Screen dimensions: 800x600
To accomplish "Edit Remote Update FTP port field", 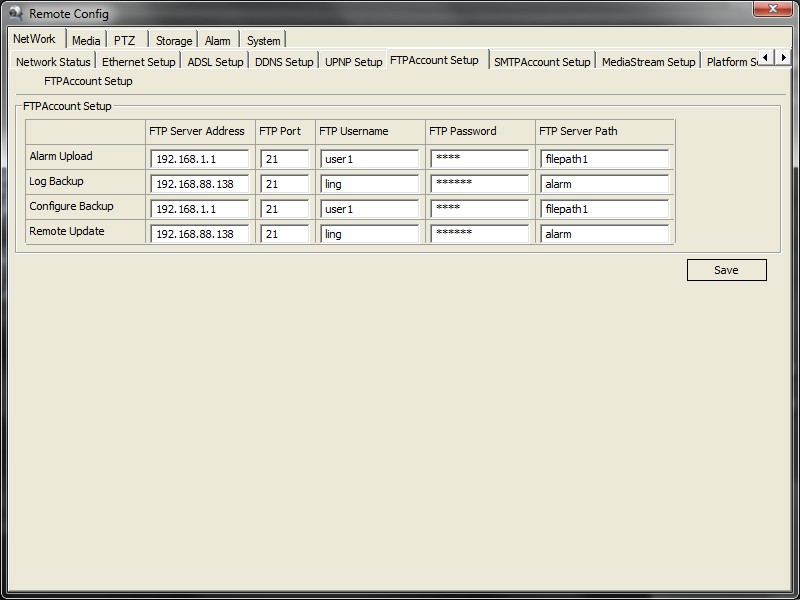I will (284, 234).
